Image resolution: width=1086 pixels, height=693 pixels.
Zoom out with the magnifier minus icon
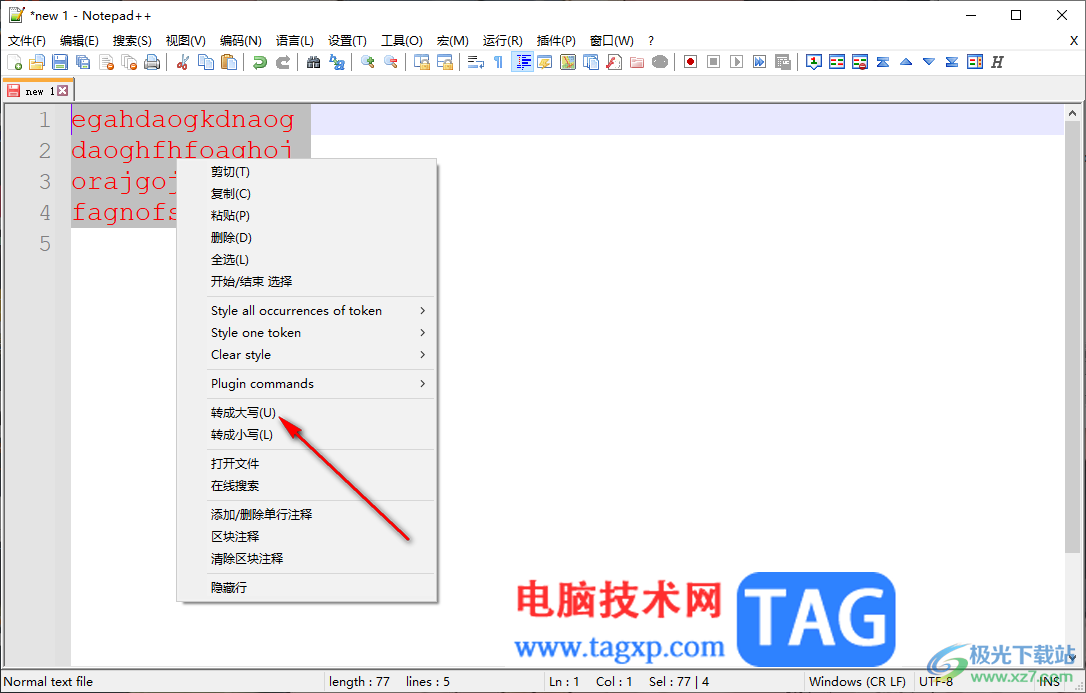pos(391,62)
